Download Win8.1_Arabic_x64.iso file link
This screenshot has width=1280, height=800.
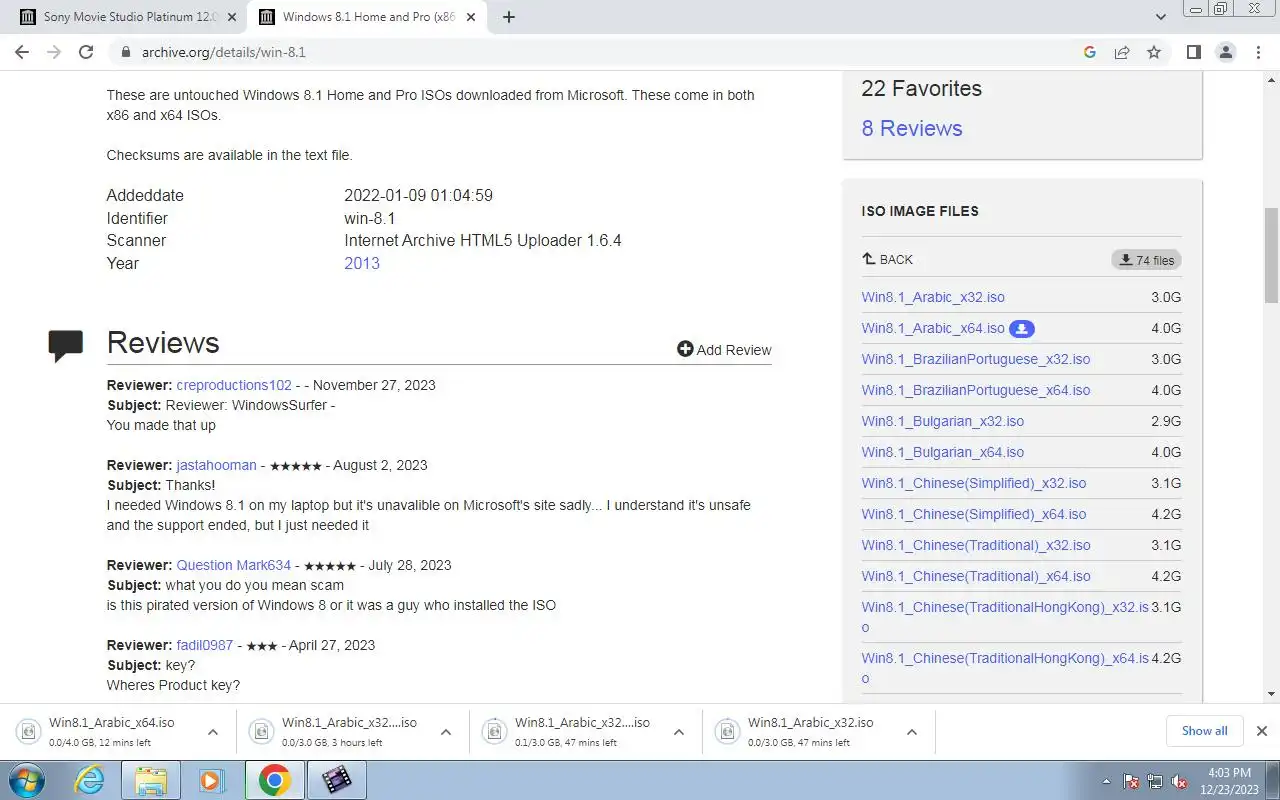coord(933,328)
